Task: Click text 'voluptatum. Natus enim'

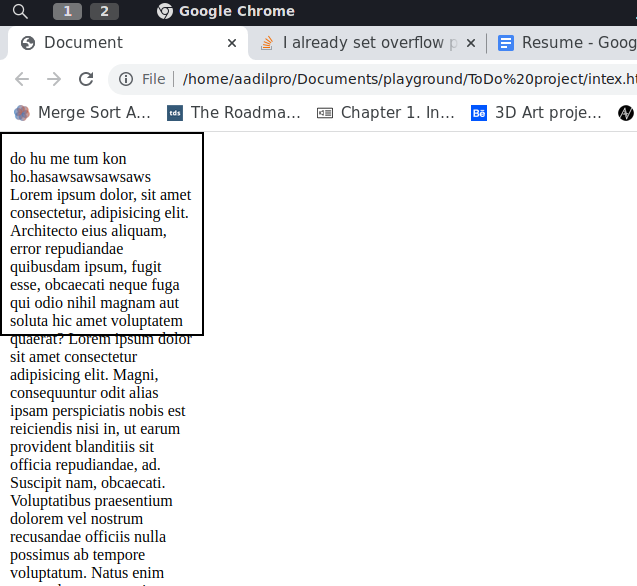Action: [87, 573]
